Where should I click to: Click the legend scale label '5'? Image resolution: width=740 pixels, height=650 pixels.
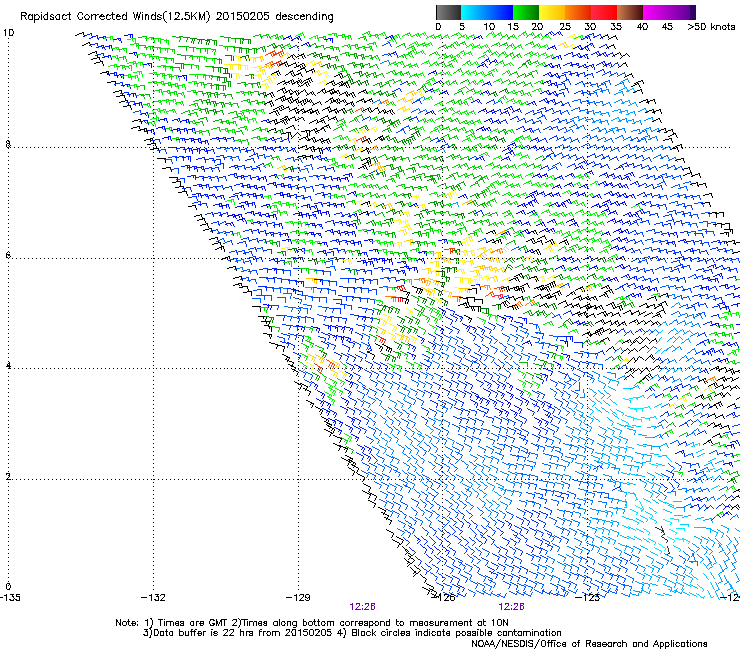pos(462,27)
